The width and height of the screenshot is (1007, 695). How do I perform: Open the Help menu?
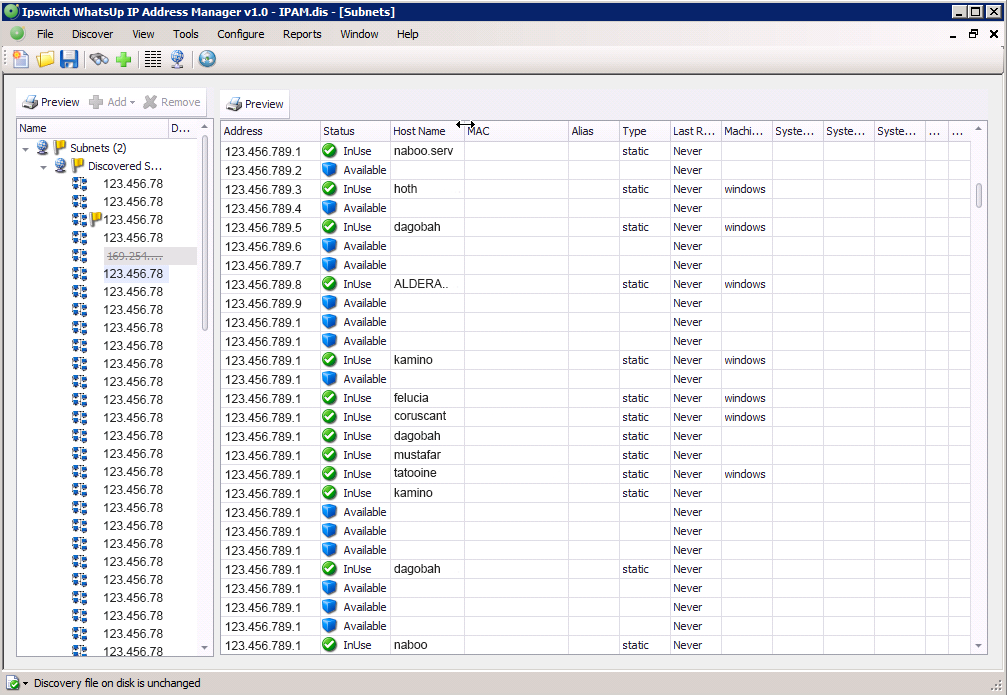click(x=407, y=34)
